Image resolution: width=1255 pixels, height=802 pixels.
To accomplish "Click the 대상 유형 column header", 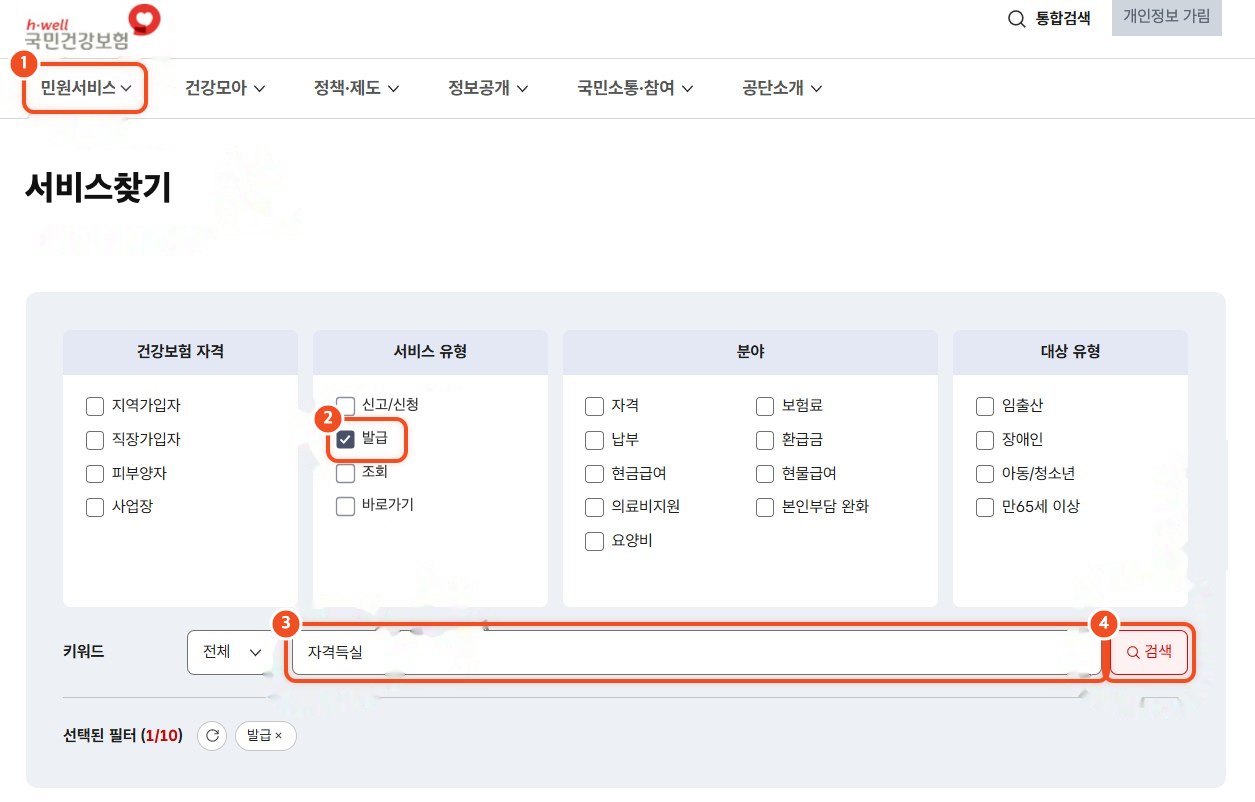I will pyautogui.click(x=1070, y=352).
